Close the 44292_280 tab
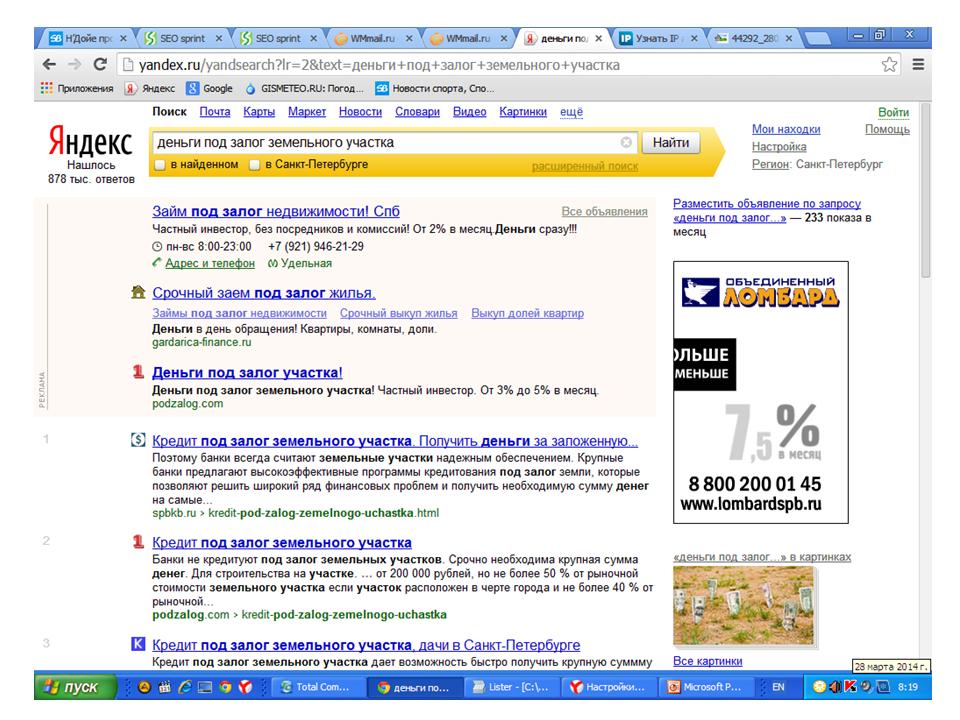The image size is (960, 720). (x=789, y=38)
